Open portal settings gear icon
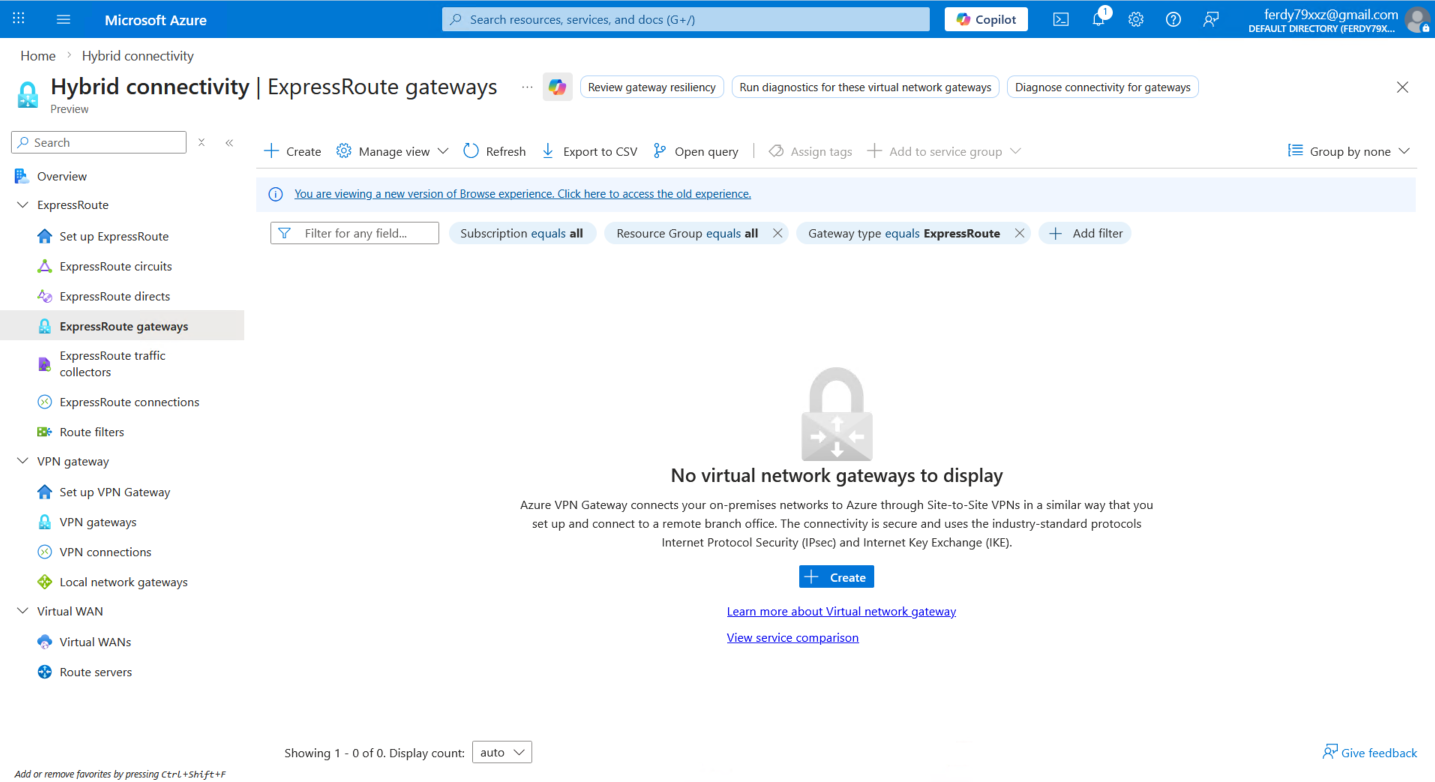The image size is (1435, 782). pyautogui.click(x=1136, y=19)
